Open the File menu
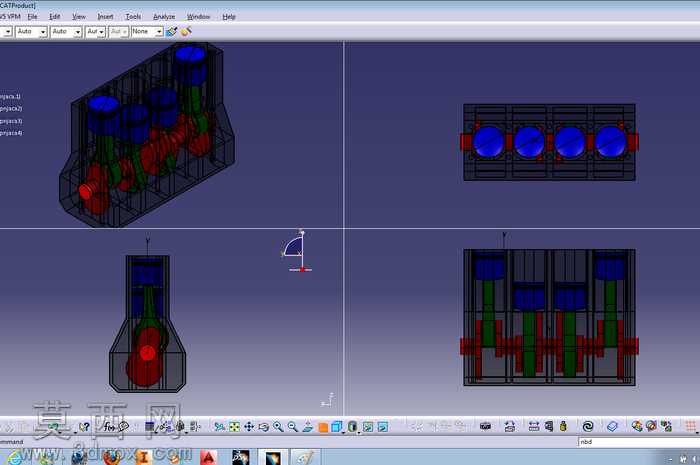The width and height of the screenshot is (700, 465). (x=33, y=17)
